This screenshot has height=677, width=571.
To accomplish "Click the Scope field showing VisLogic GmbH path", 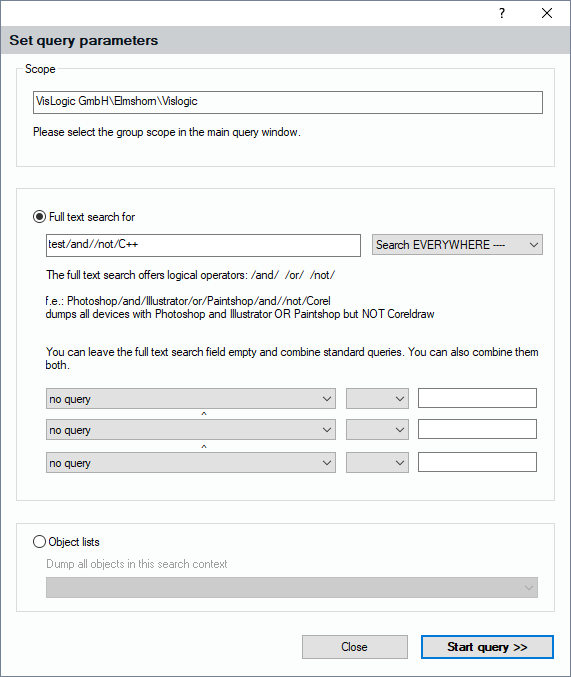I will point(288,102).
